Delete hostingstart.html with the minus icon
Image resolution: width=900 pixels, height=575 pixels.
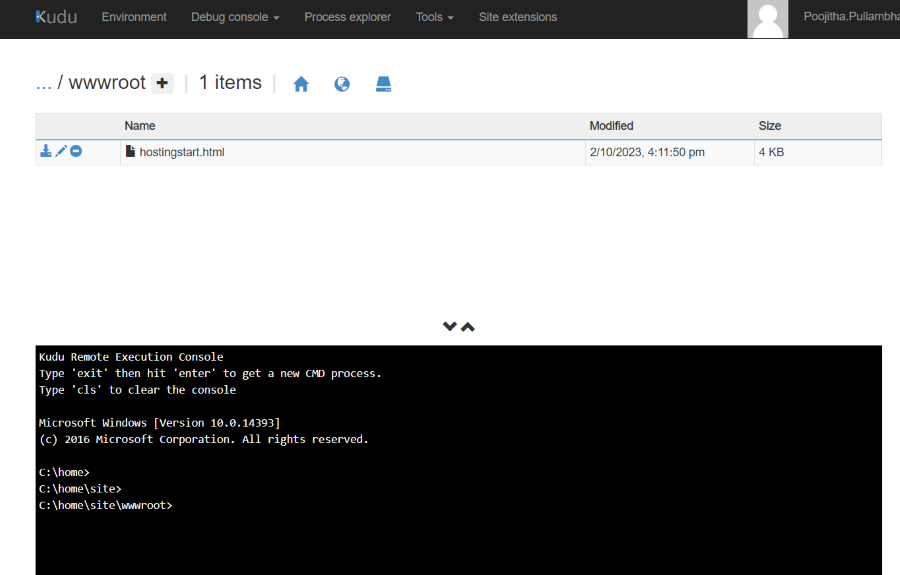pos(76,151)
